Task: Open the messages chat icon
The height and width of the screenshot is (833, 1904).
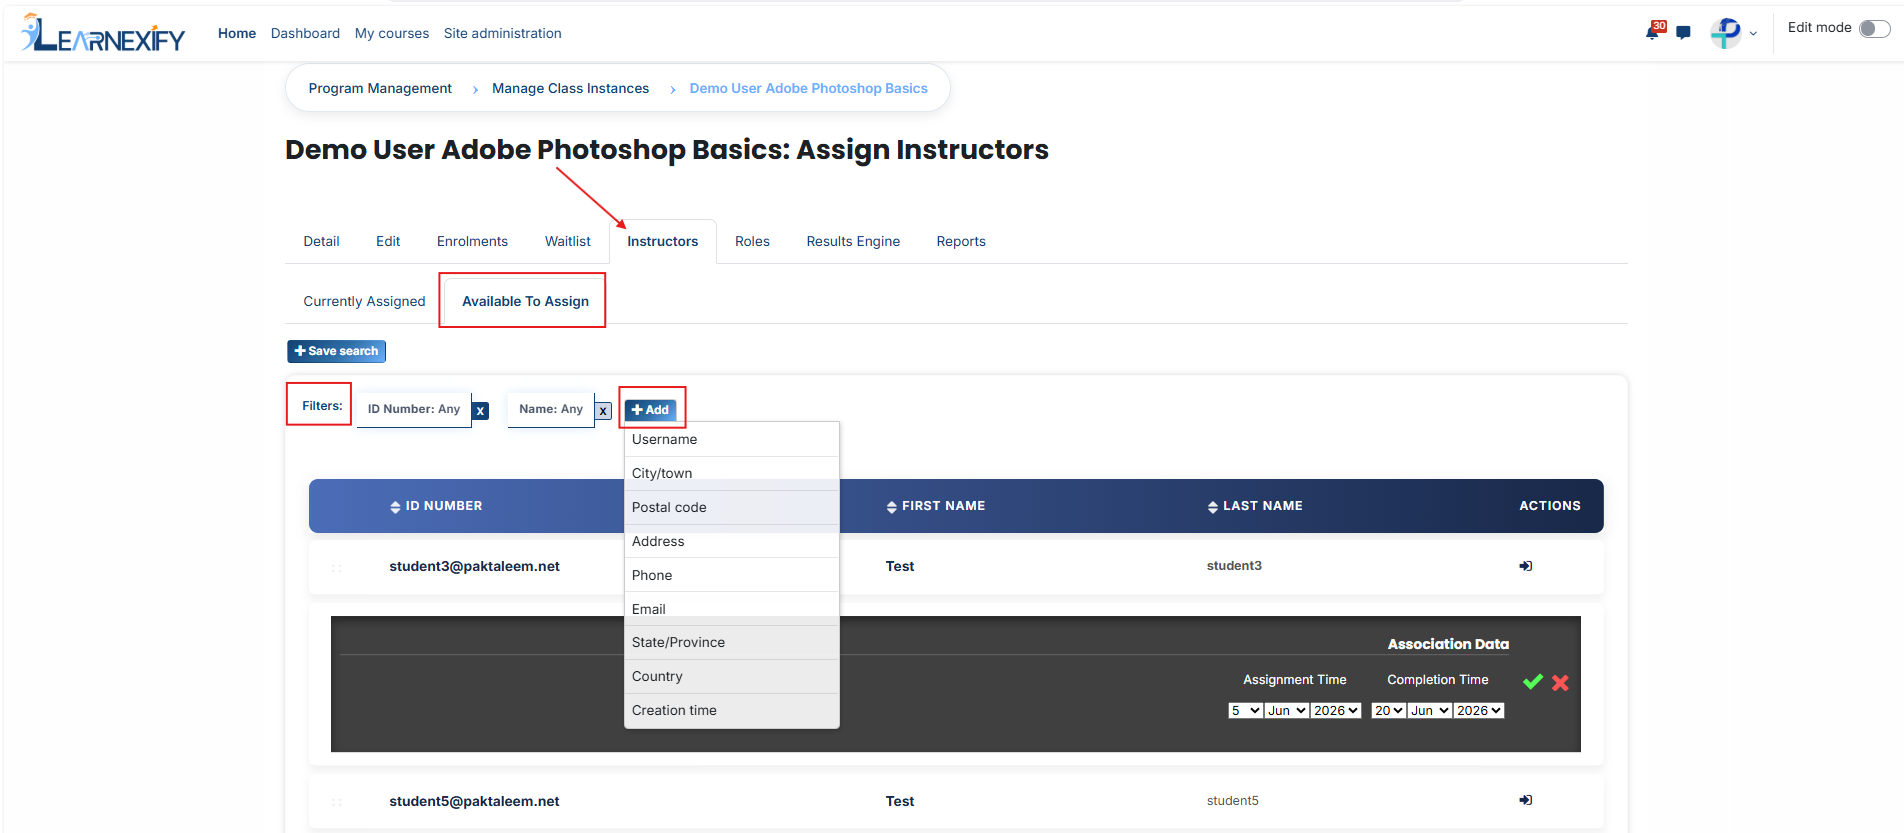Action: [1684, 33]
